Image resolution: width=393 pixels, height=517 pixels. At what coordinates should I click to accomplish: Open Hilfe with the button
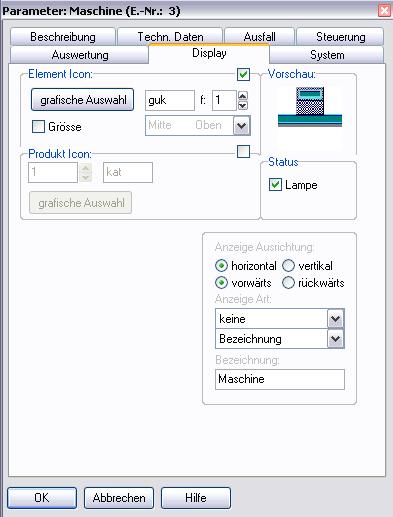click(x=196, y=498)
